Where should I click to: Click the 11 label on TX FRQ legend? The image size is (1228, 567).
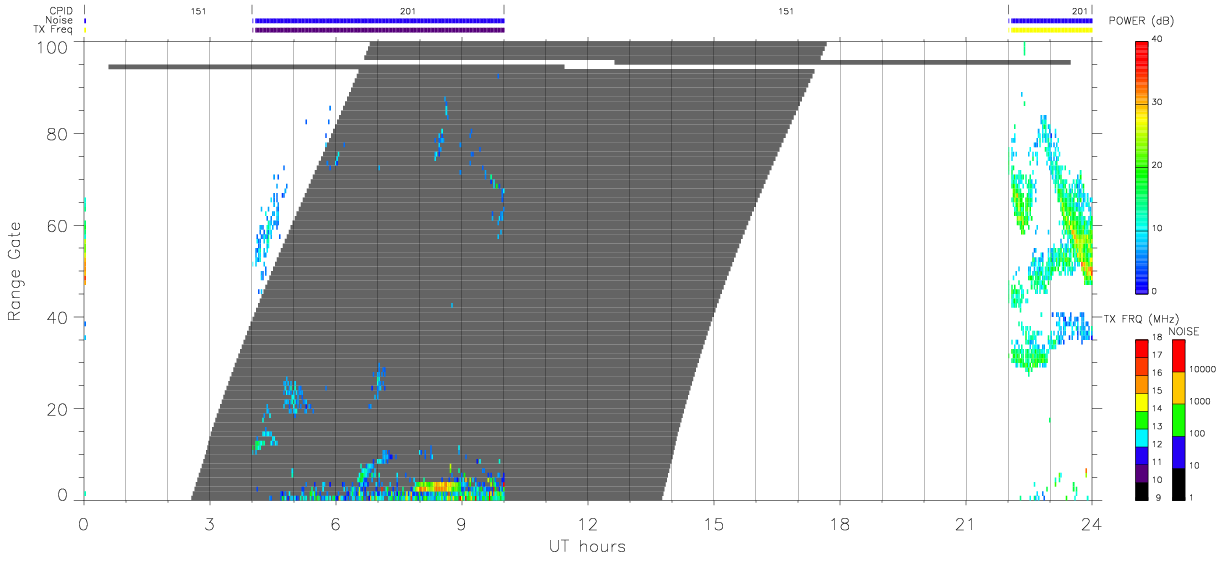(x=1157, y=462)
